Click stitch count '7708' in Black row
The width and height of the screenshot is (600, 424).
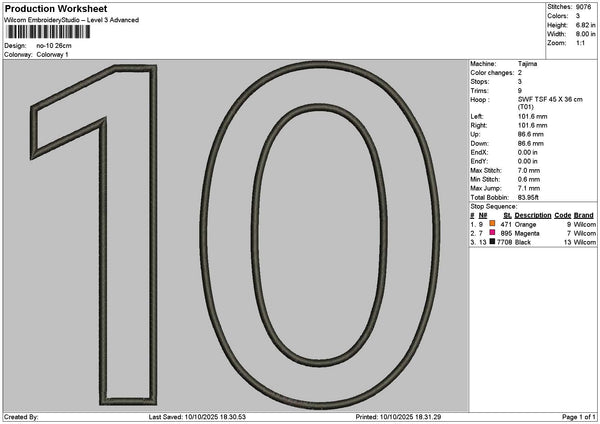(x=504, y=242)
